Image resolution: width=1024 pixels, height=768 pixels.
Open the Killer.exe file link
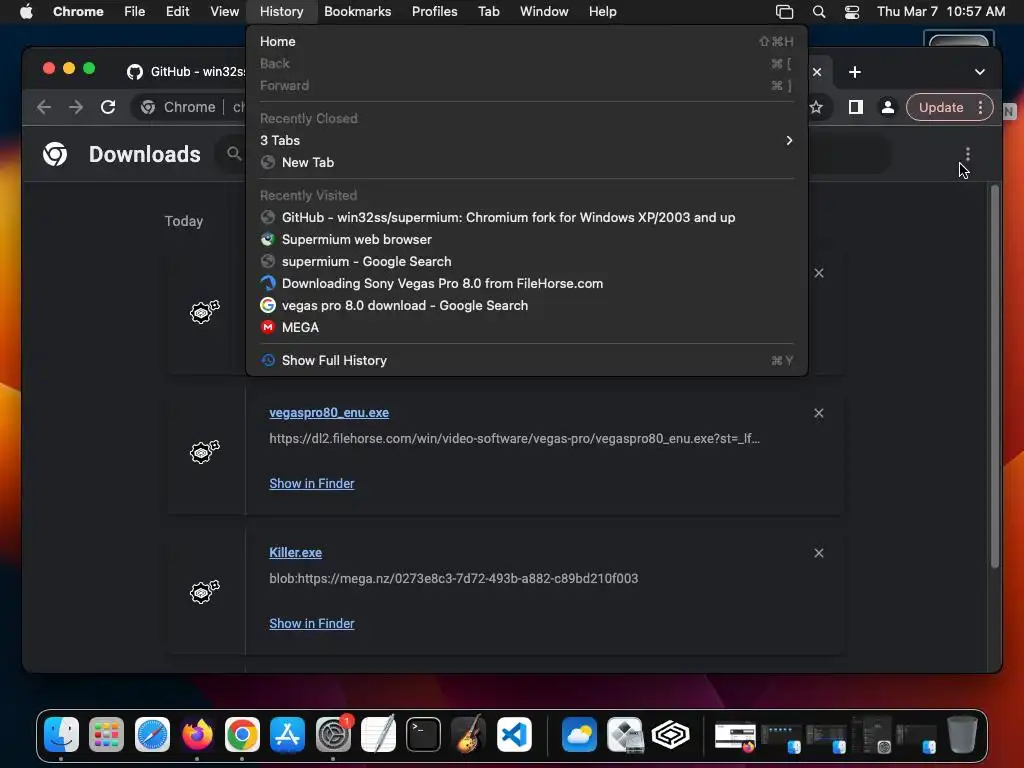tap(295, 552)
